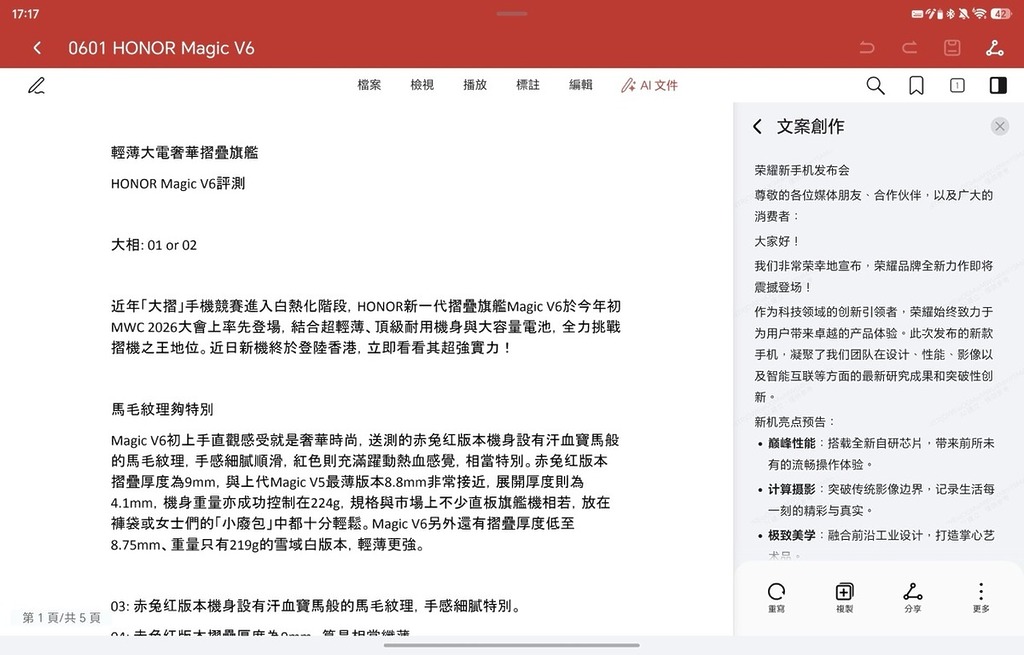Image resolution: width=1024 pixels, height=655 pixels.
Task: Open the 檢視 menu
Action: tap(422, 85)
